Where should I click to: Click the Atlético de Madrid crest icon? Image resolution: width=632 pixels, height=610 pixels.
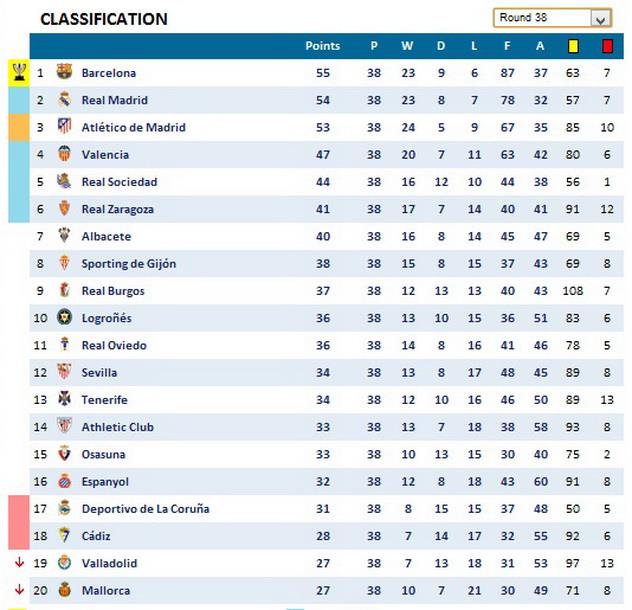coord(64,127)
